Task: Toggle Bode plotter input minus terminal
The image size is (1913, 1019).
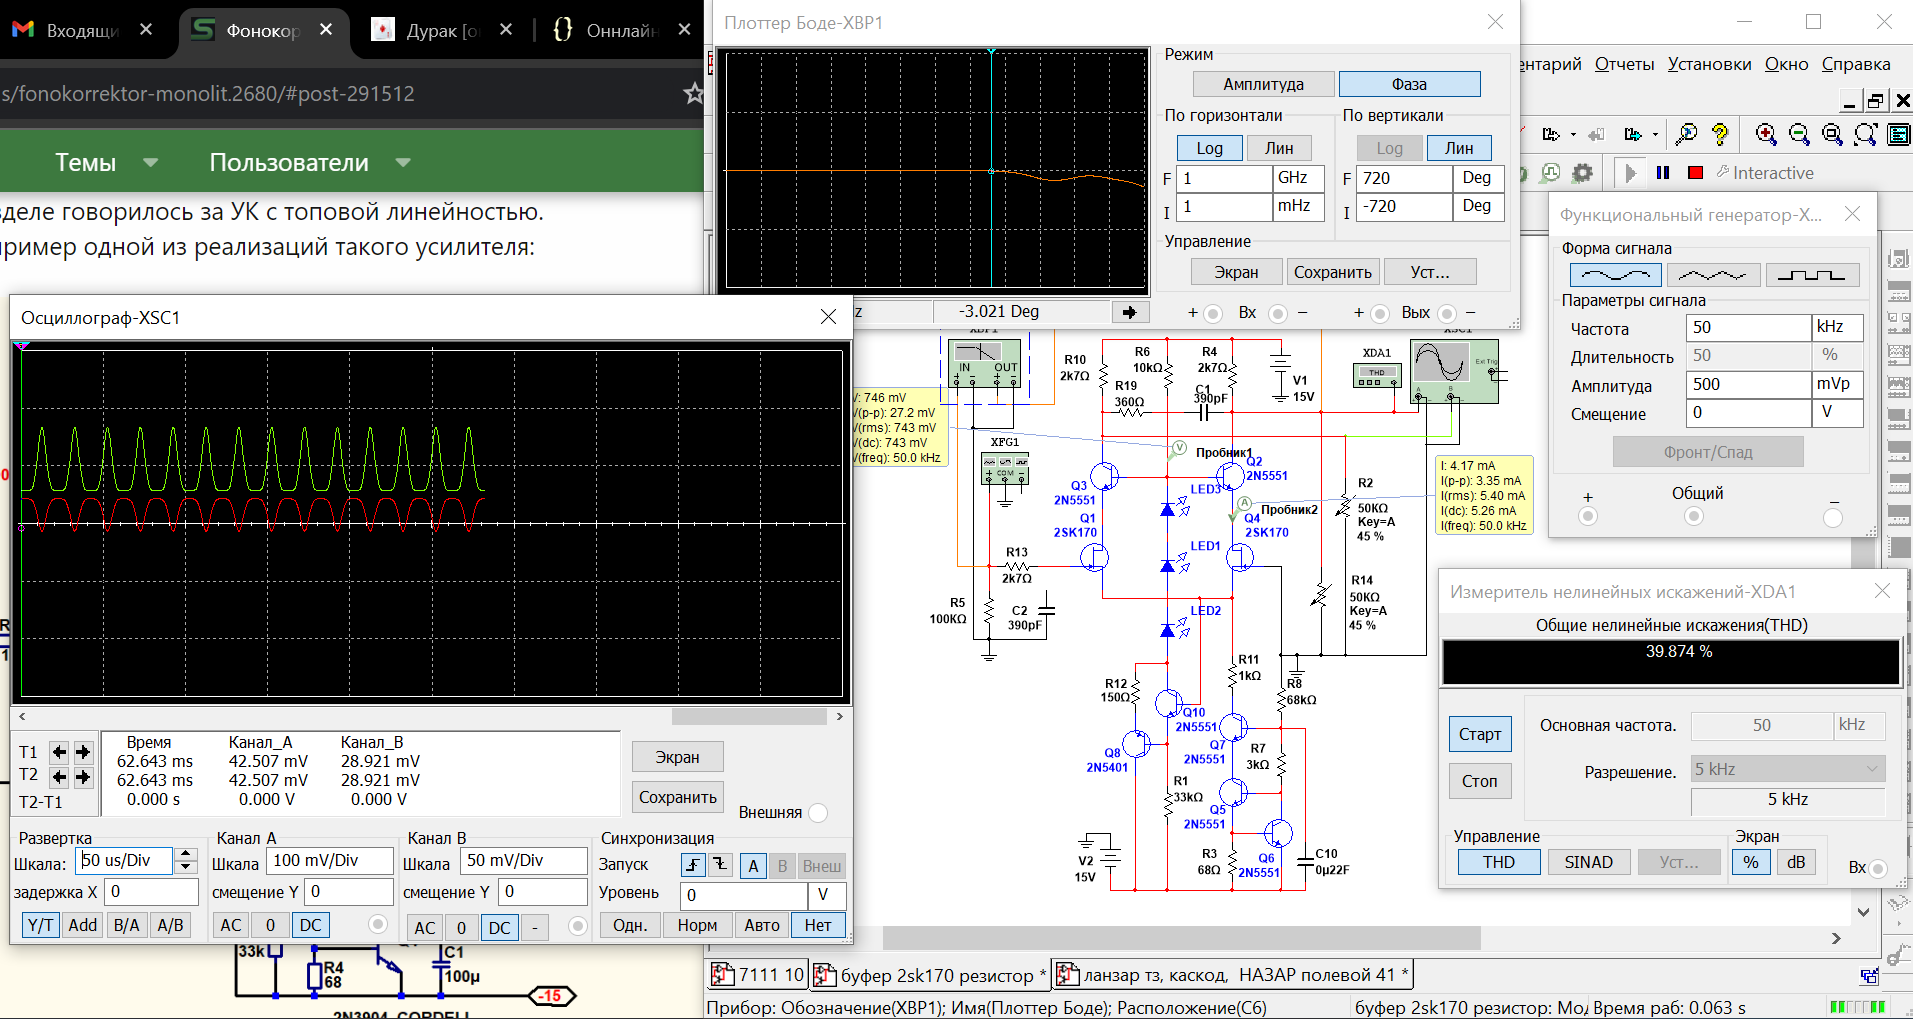Action: point(1278,314)
